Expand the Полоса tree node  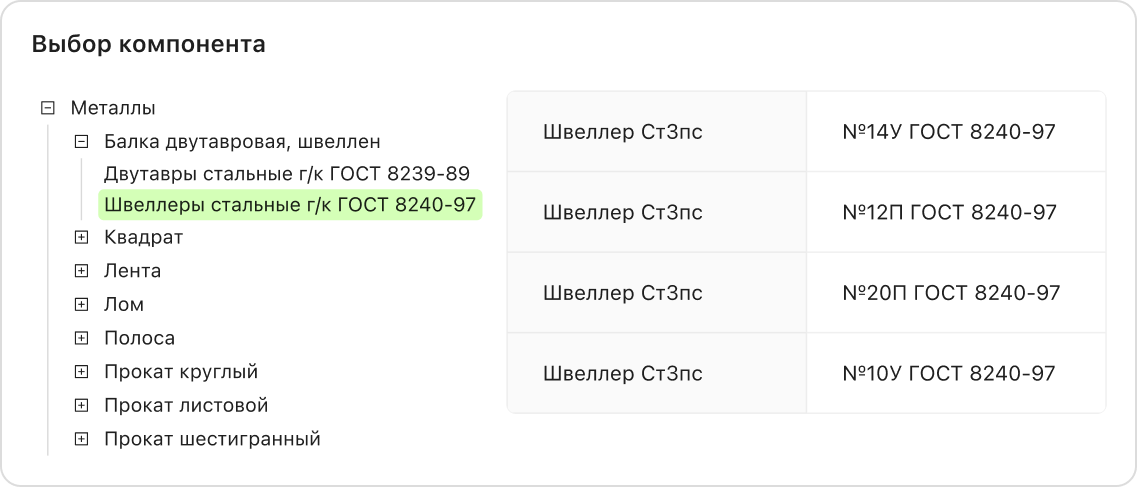[81, 339]
